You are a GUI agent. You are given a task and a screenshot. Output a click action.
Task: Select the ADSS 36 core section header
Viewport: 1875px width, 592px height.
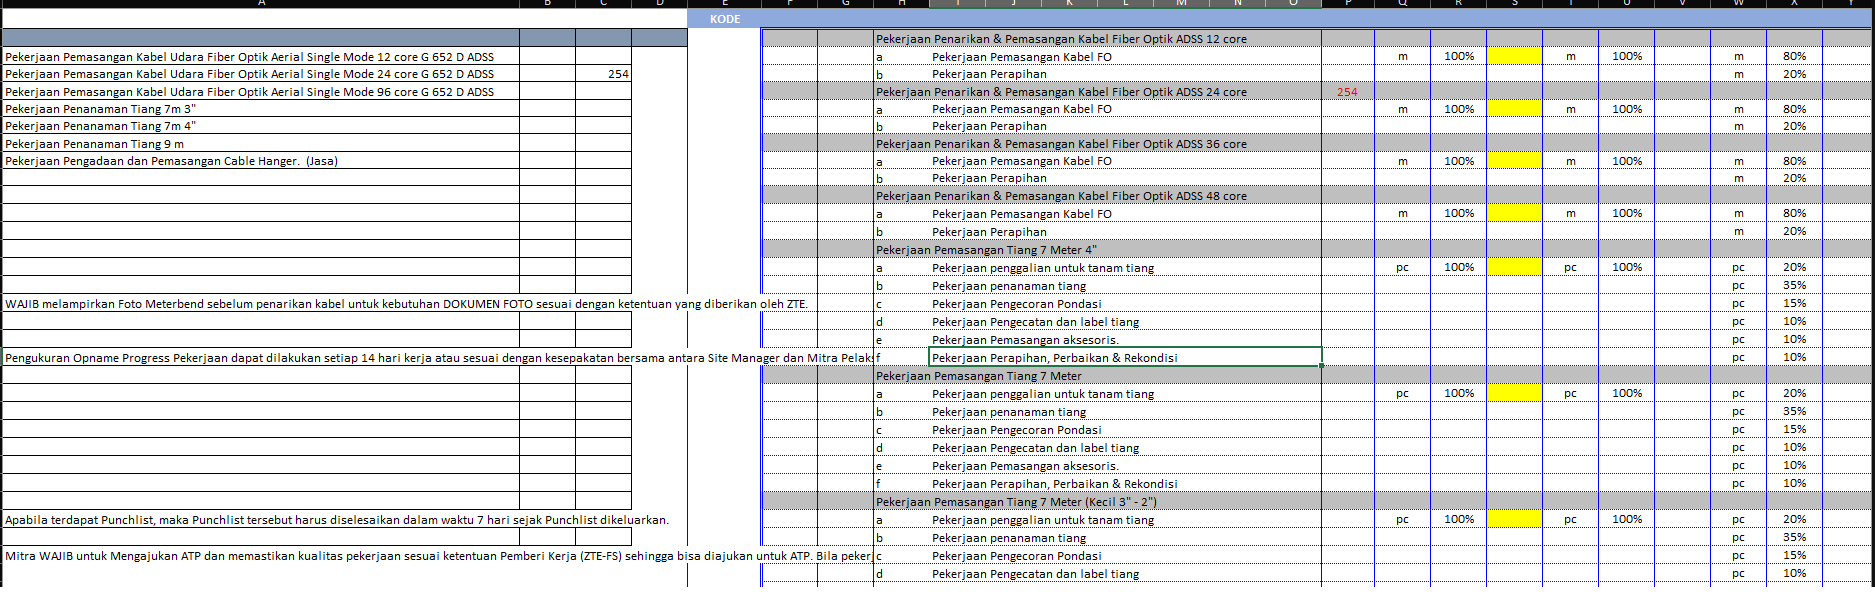1061,144
